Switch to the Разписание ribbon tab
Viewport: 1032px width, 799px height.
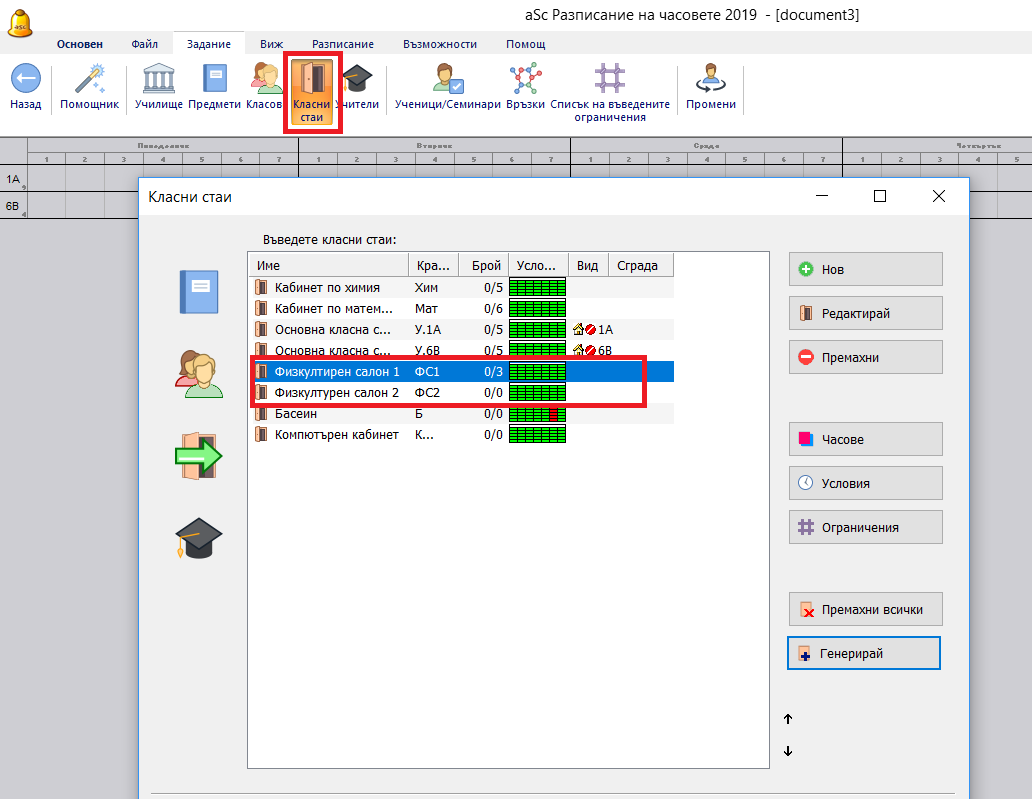[x=342, y=44]
